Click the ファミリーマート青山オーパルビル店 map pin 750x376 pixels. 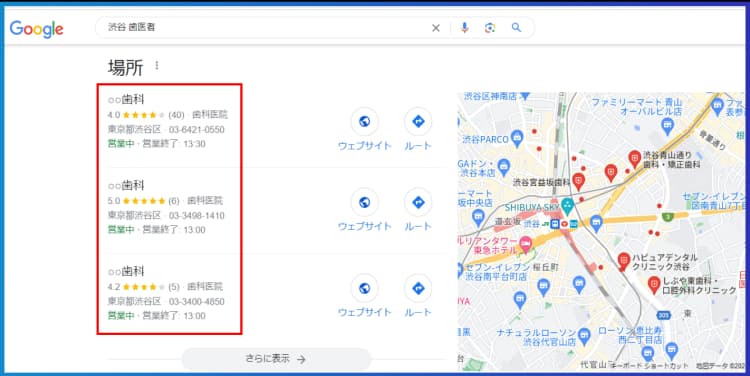pyautogui.click(x=667, y=126)
